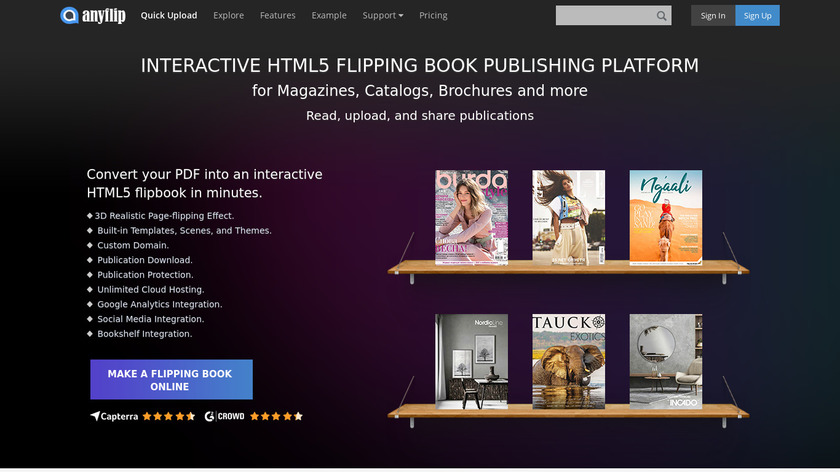Click the 'Publication Download.' feature text
The width and height of the screenshot is (840, 472).
(x=145, y=260)
